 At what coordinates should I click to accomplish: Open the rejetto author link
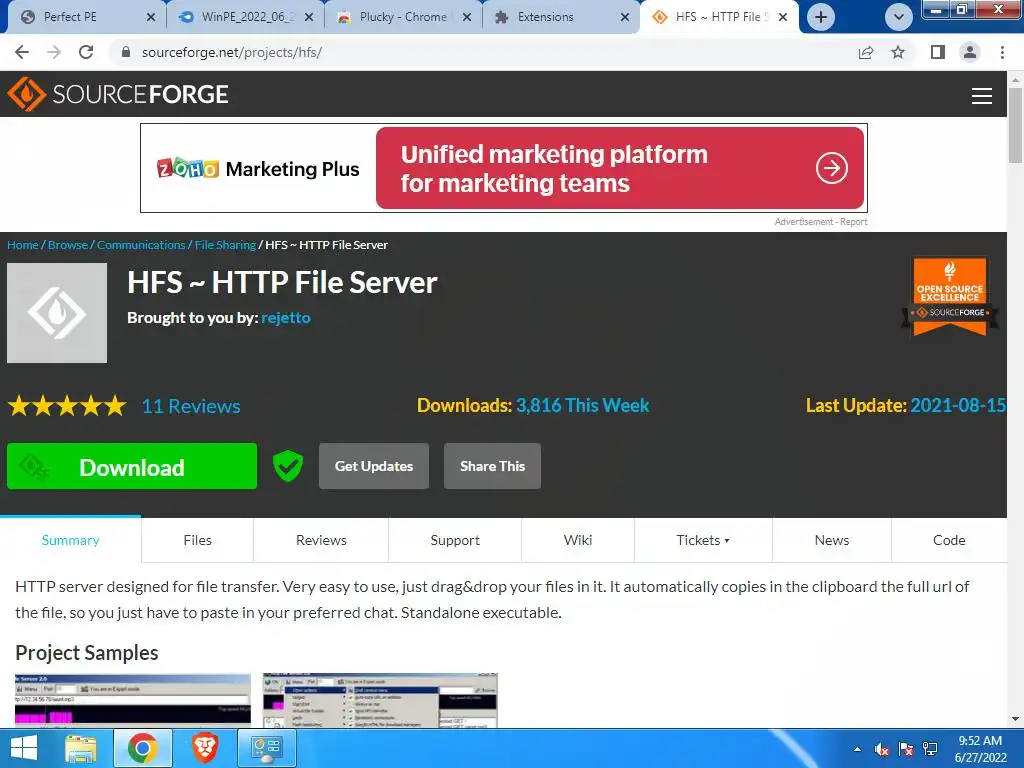point(286,318)
